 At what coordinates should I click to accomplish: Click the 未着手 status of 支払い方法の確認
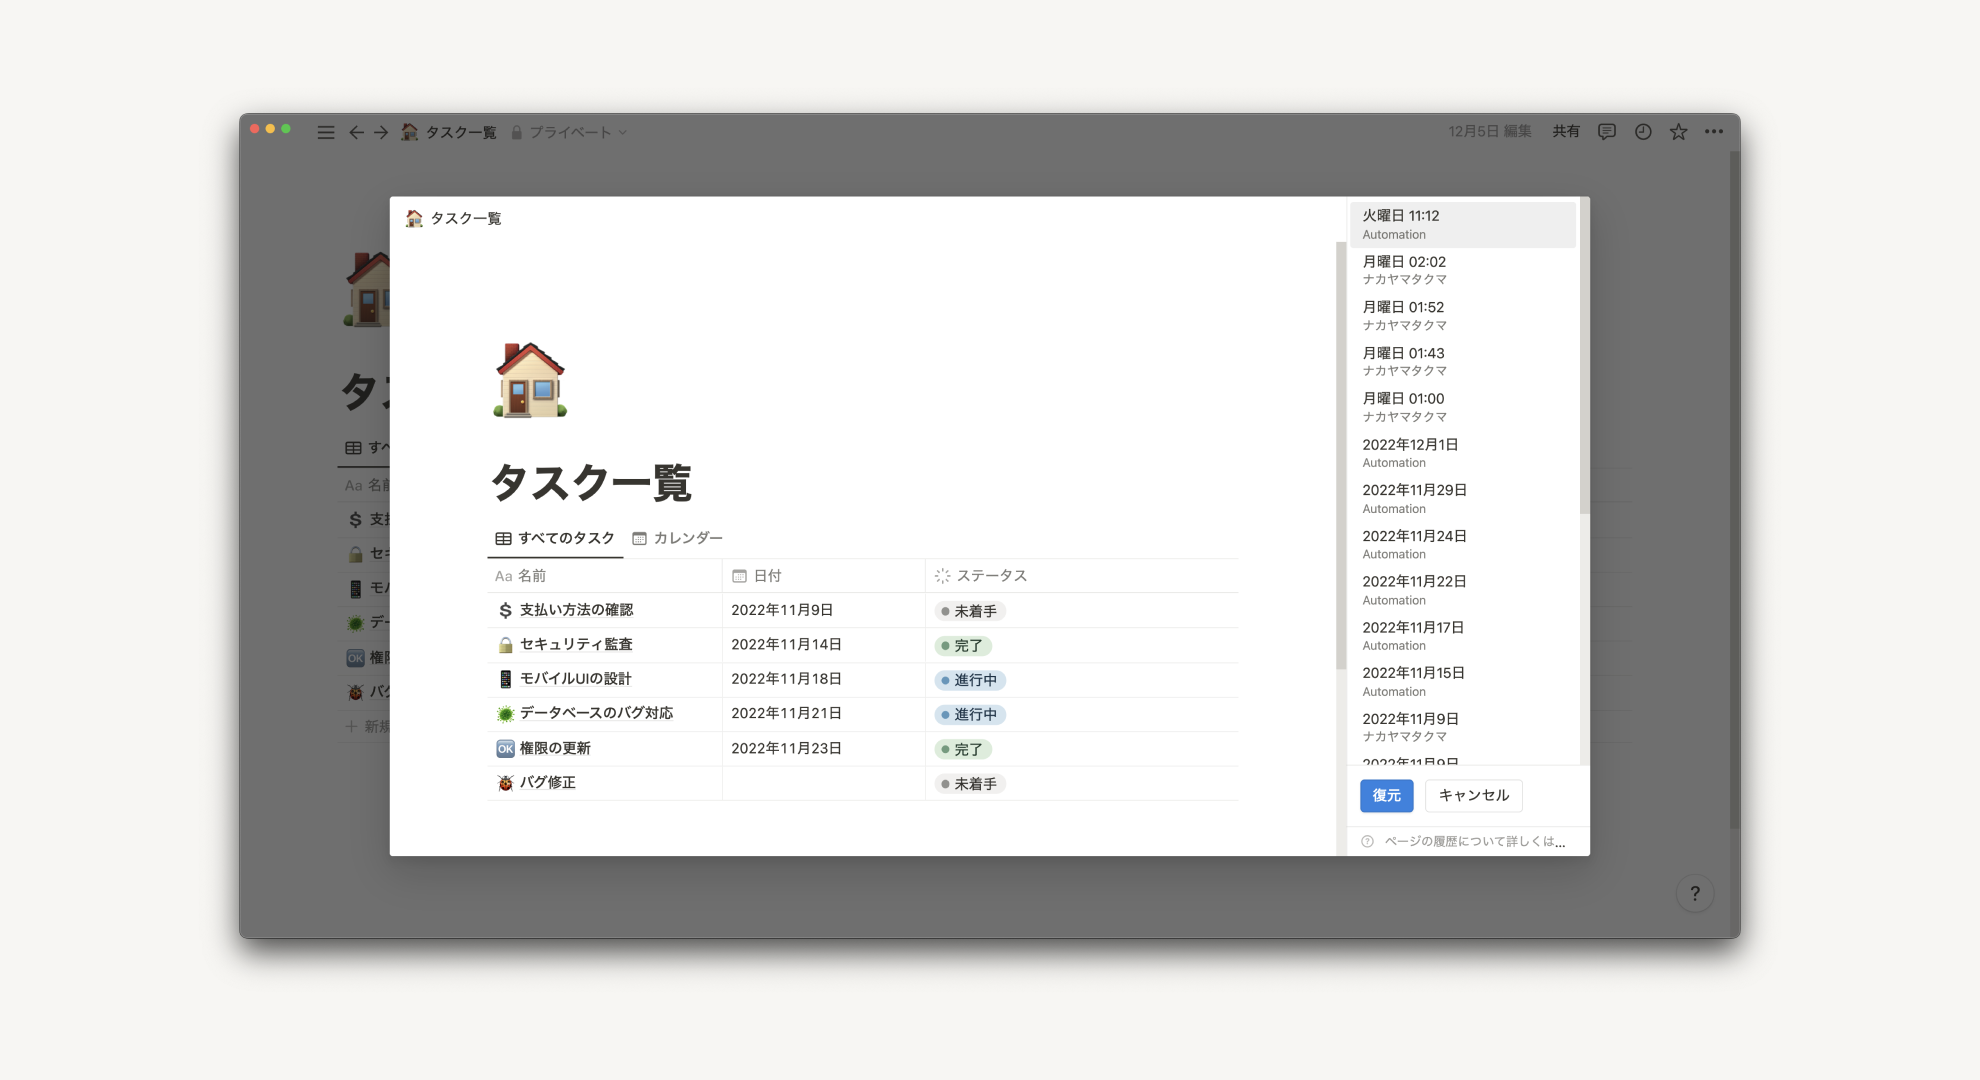968,611
